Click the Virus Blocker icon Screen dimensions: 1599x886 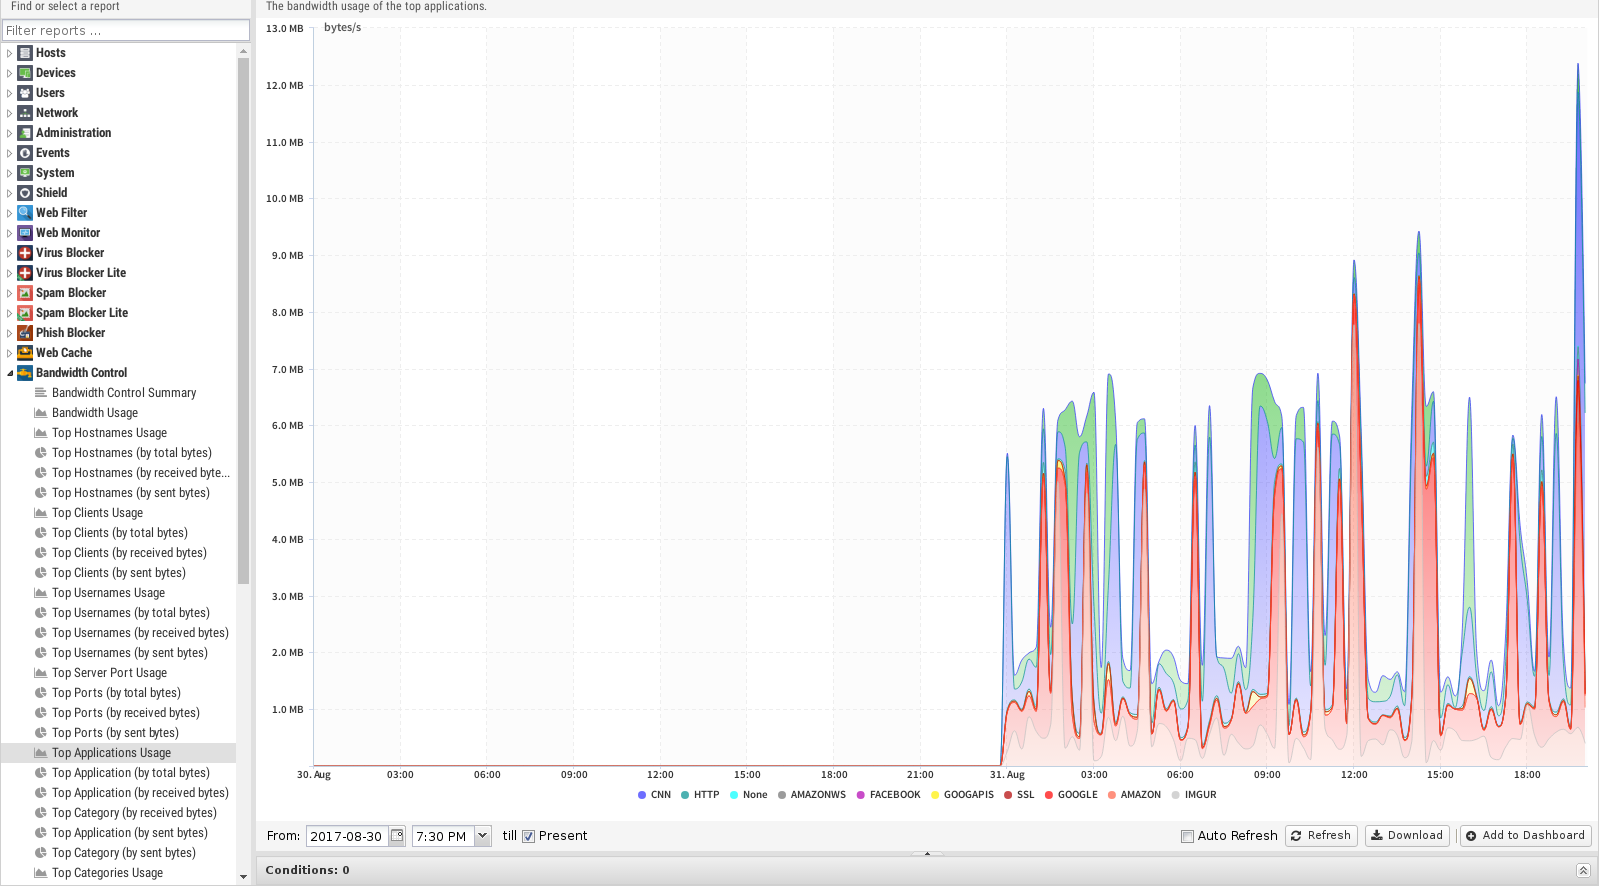point(25,253)
